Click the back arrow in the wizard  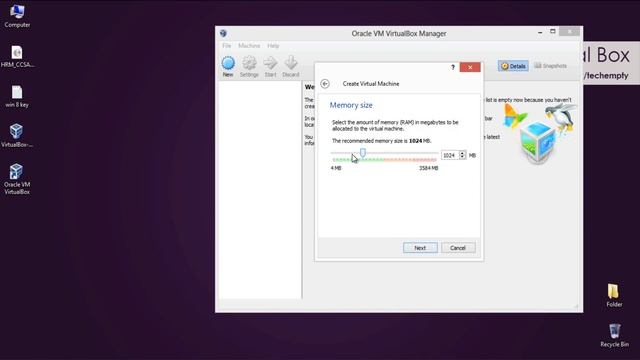pyautogui.click(x=325, y=84)
